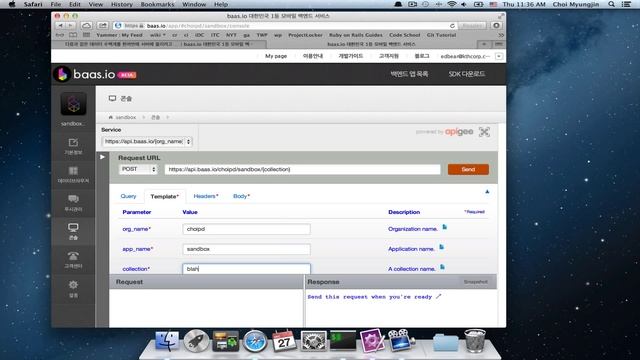
Task: Open Launchpad rocket icon in the Dock
Action: tap(196, 340)
